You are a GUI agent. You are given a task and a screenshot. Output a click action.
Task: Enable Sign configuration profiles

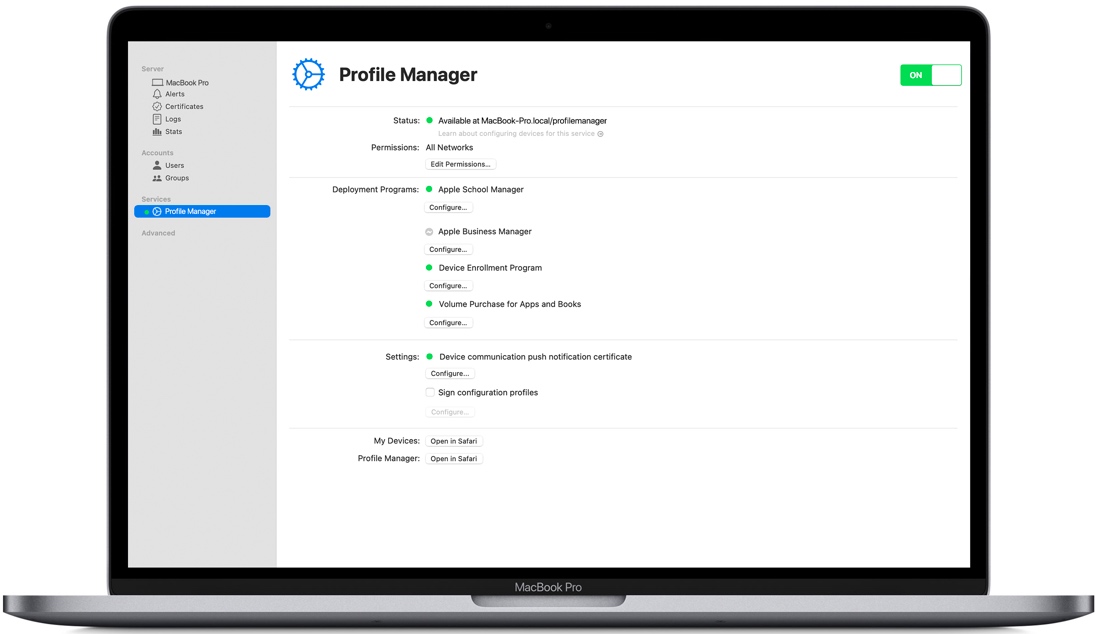[x=429, y=392]
